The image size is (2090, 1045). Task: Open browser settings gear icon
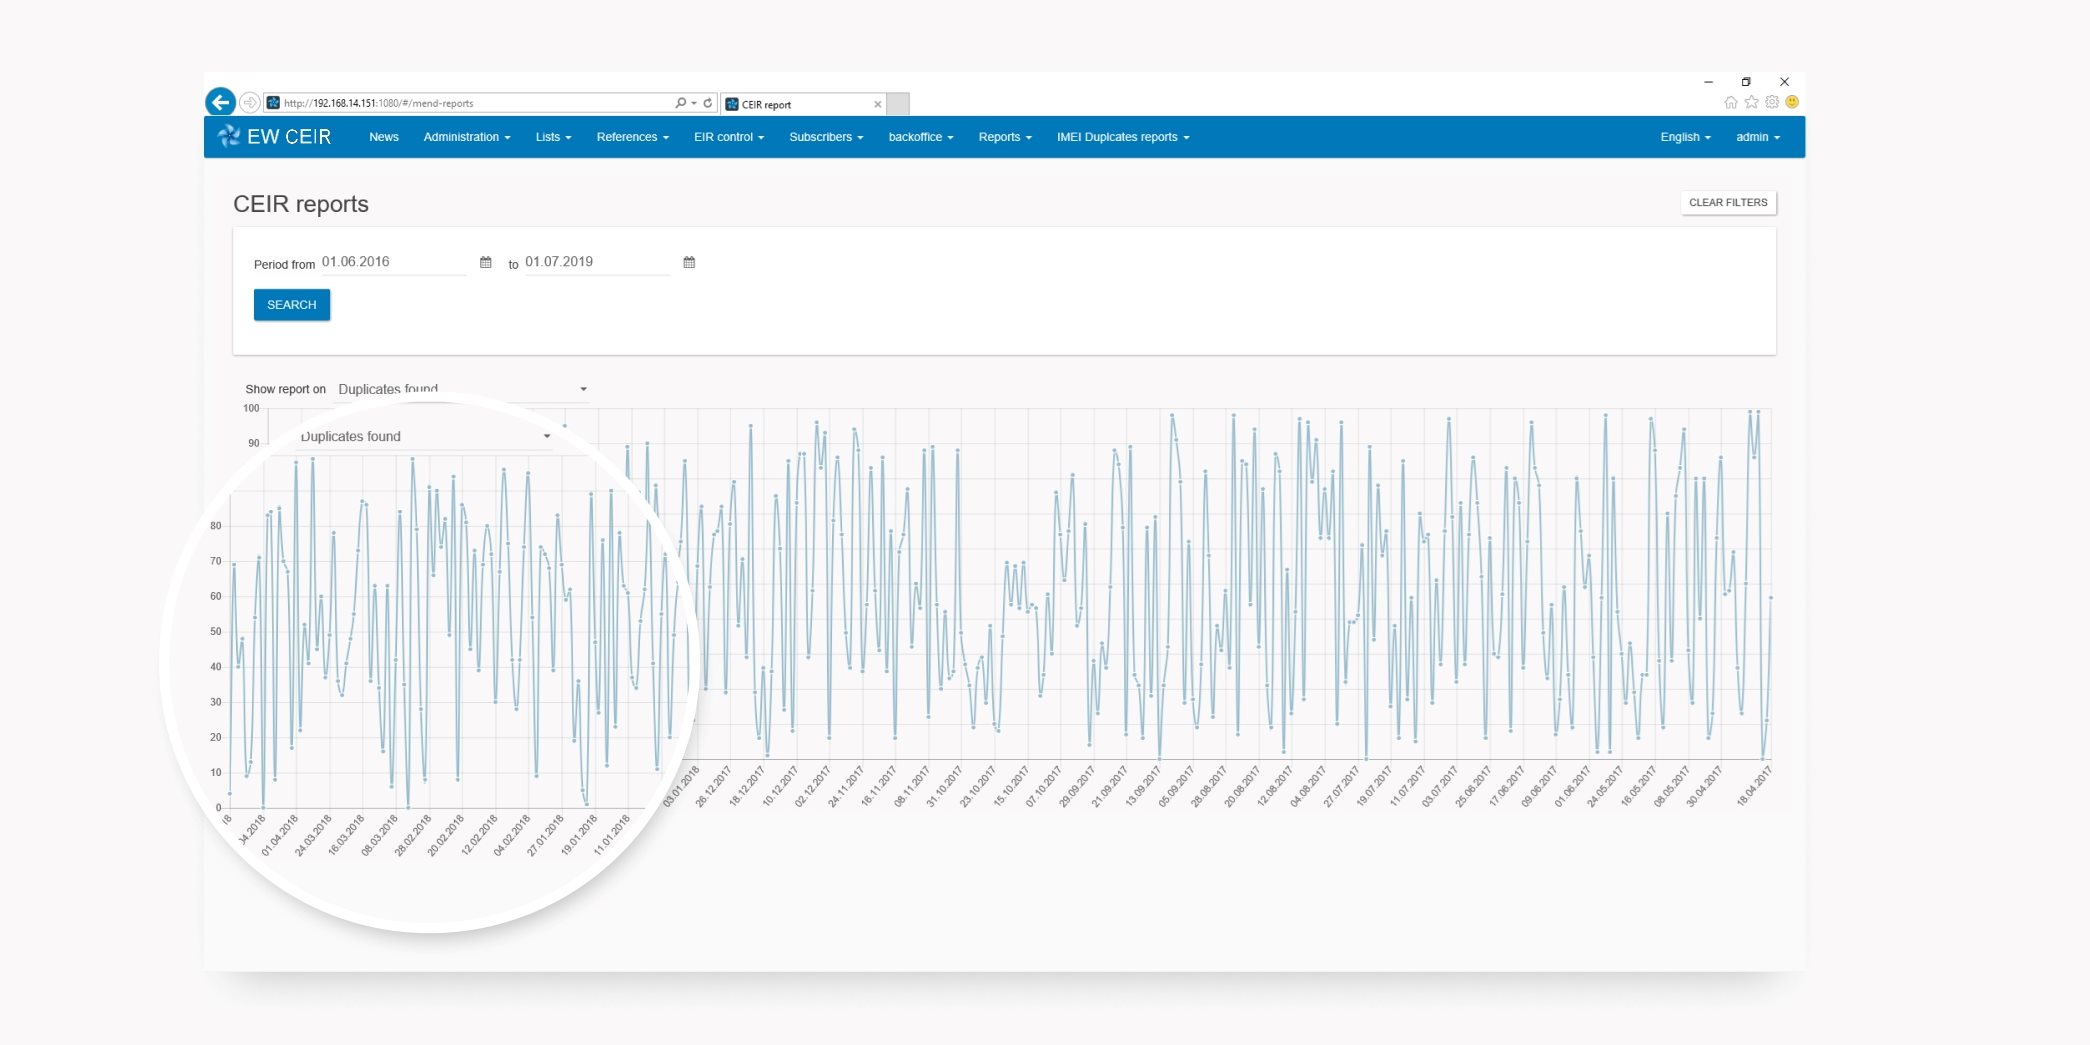[1772, 102]
